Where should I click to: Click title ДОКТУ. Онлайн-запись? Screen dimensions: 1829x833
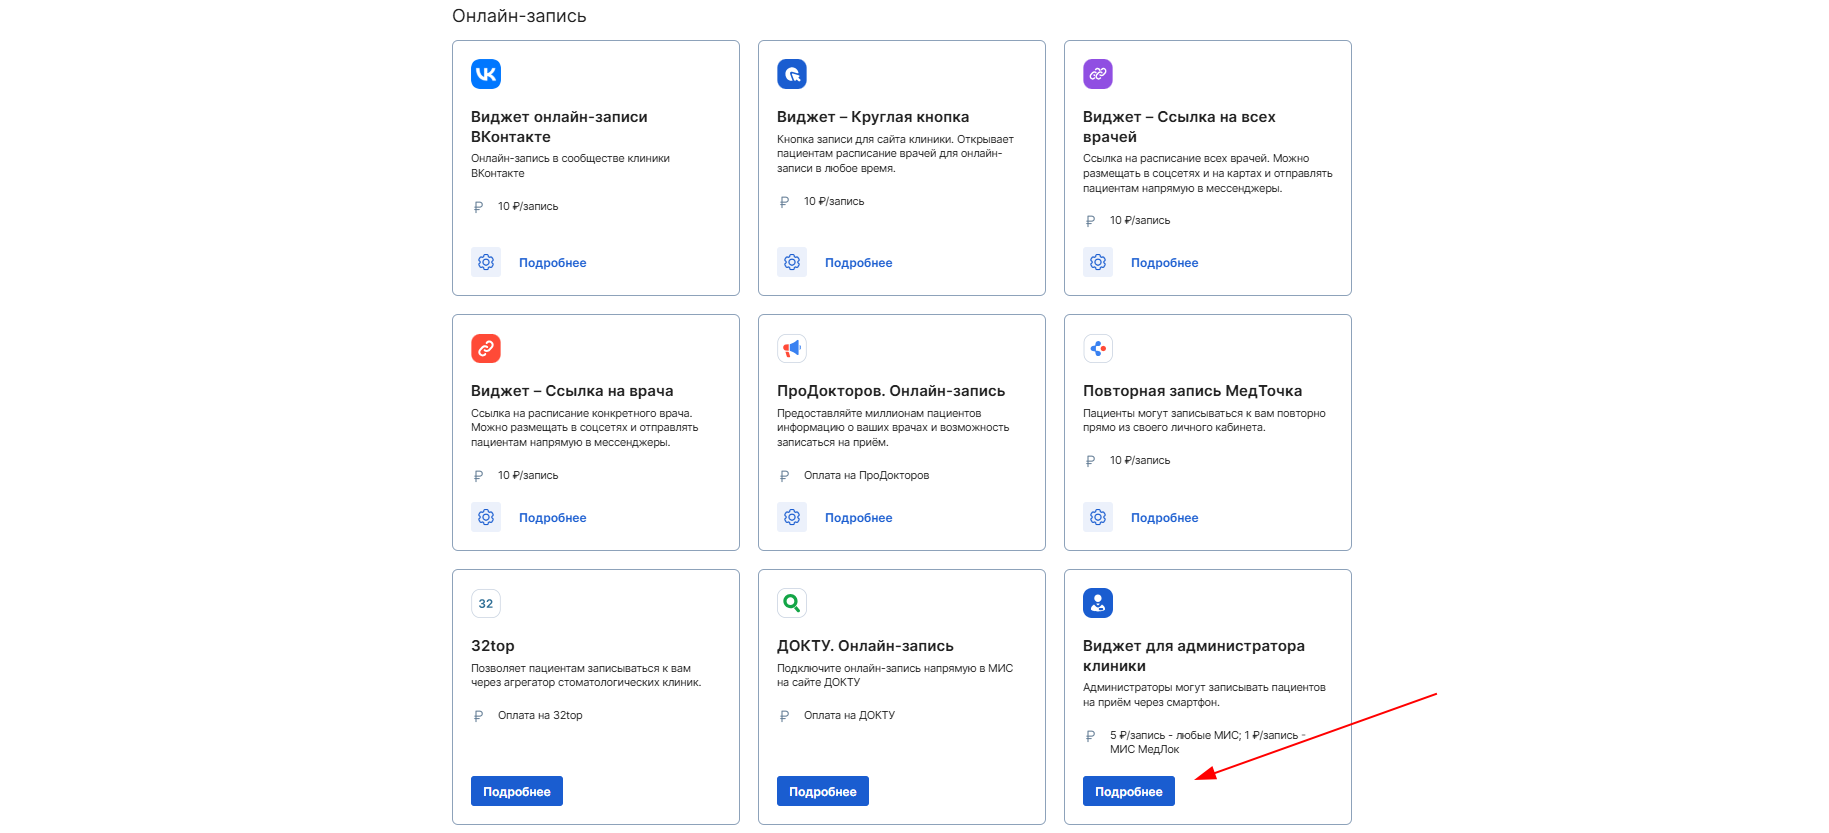click(x=865, y=646)
